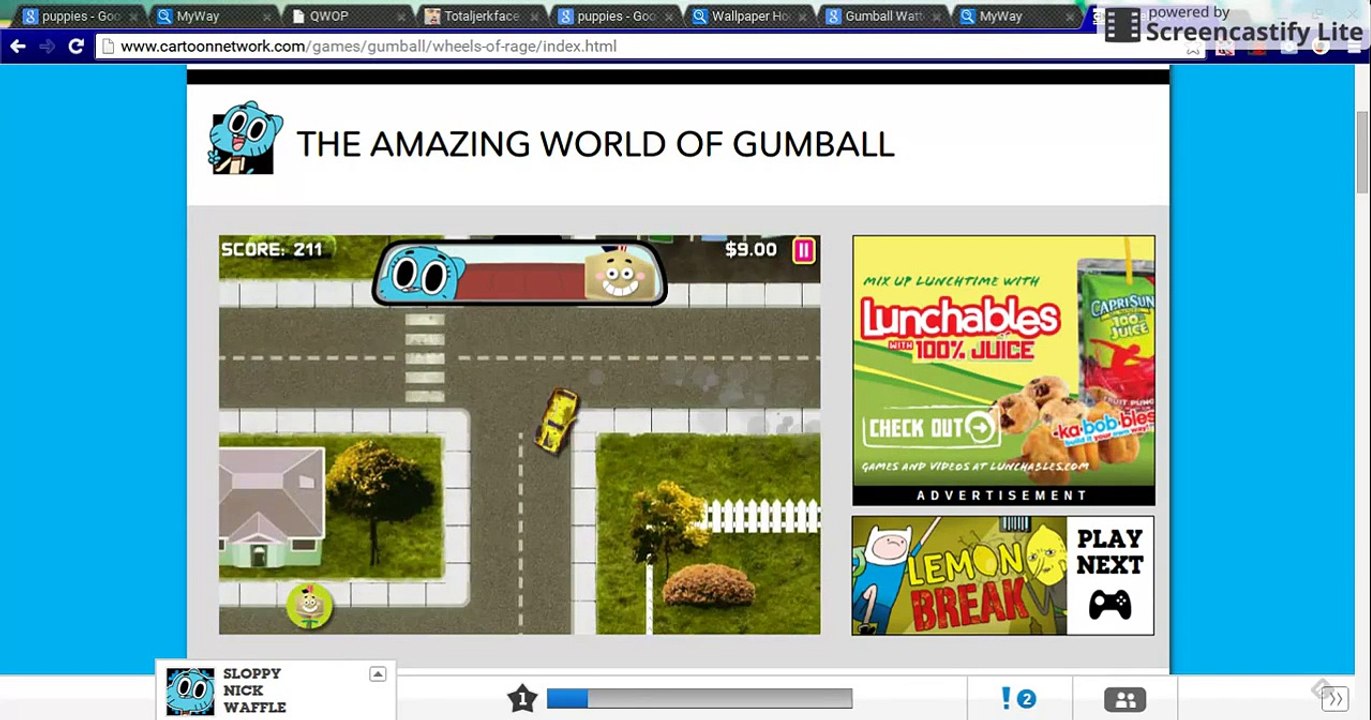1371x720 pixels.
Task: Click the "SCORE: 211" text
Action: click(272, 249)
